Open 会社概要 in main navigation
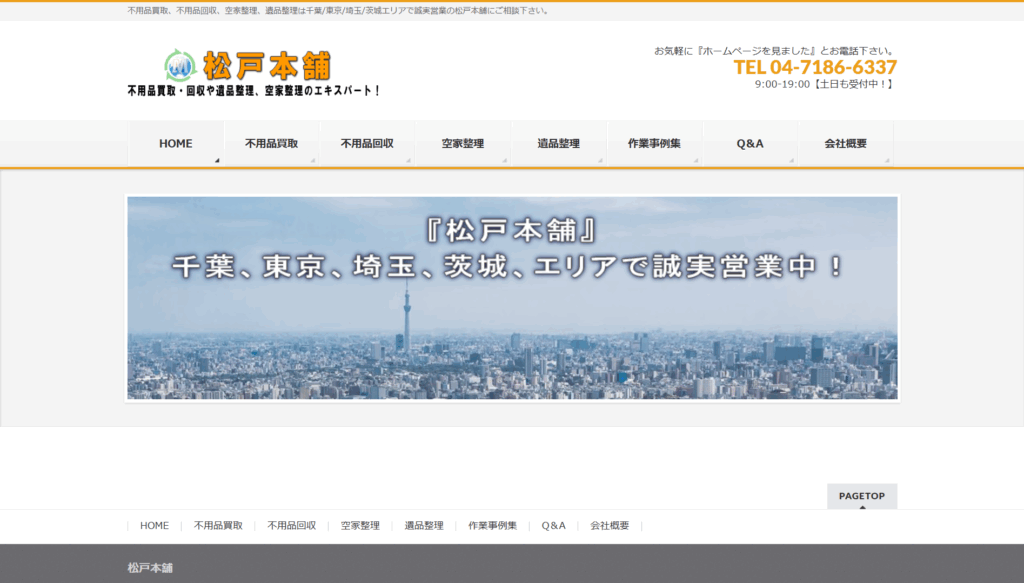The height and width of the screenshot is (583, 1024). tap(845, 144)
